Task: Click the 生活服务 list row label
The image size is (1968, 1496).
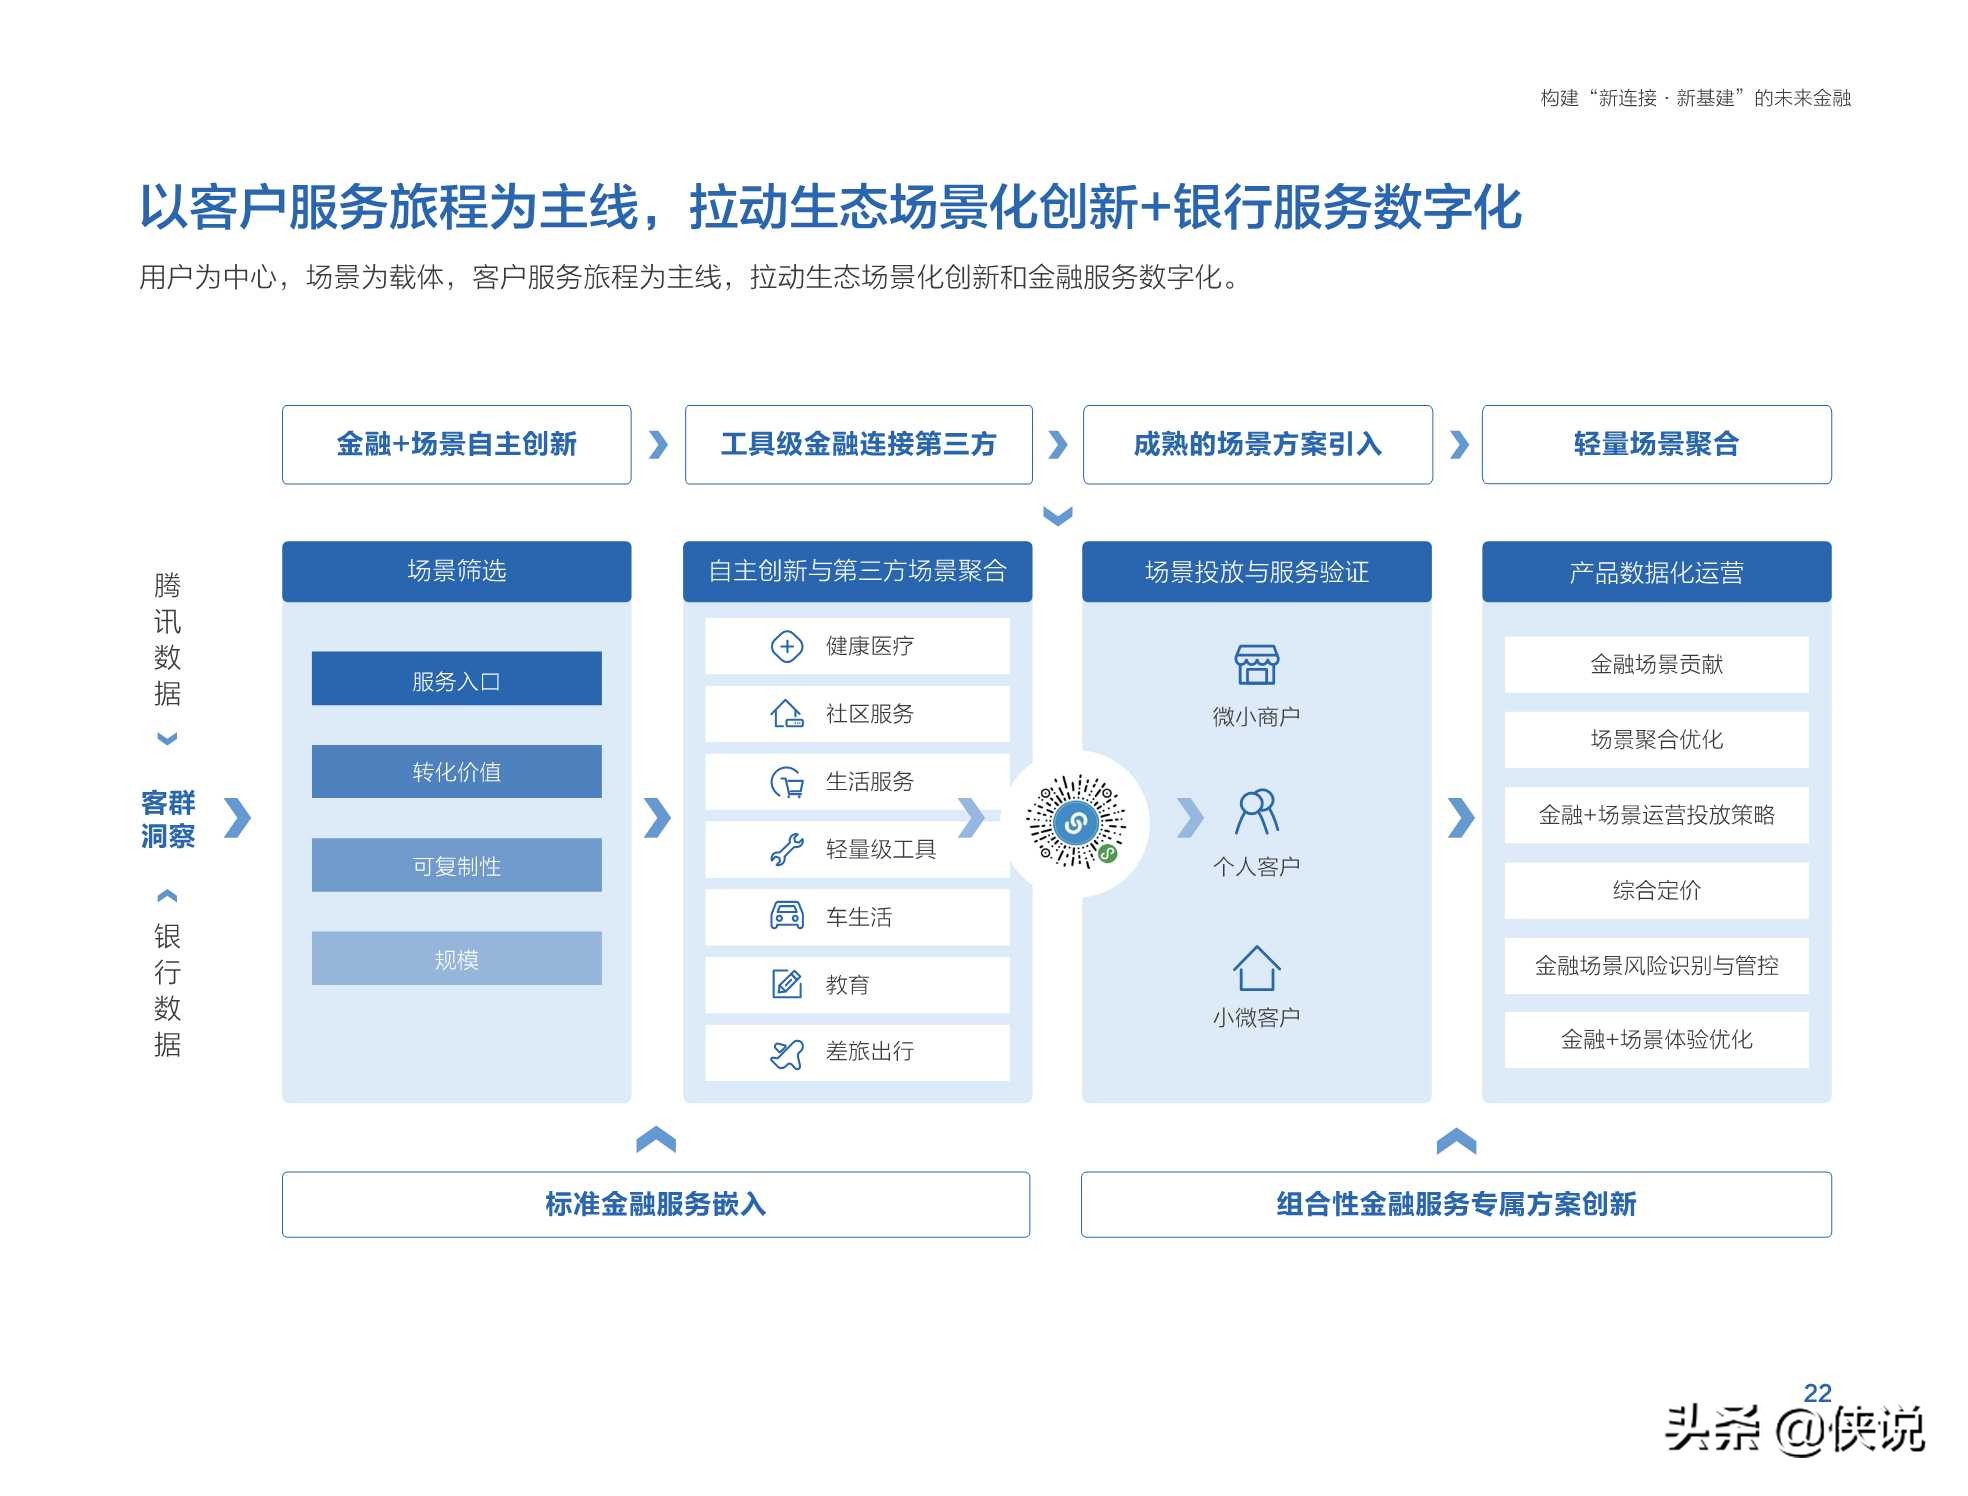Action: coord(869,781)
